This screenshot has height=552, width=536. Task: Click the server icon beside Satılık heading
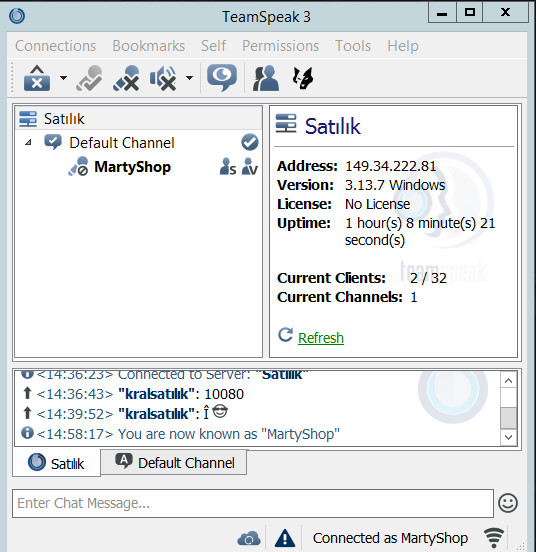[286, 124]
